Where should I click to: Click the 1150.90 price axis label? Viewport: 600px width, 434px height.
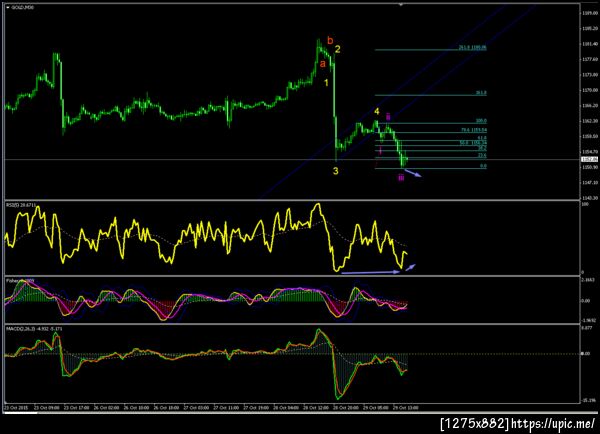[x=590, y=167]
